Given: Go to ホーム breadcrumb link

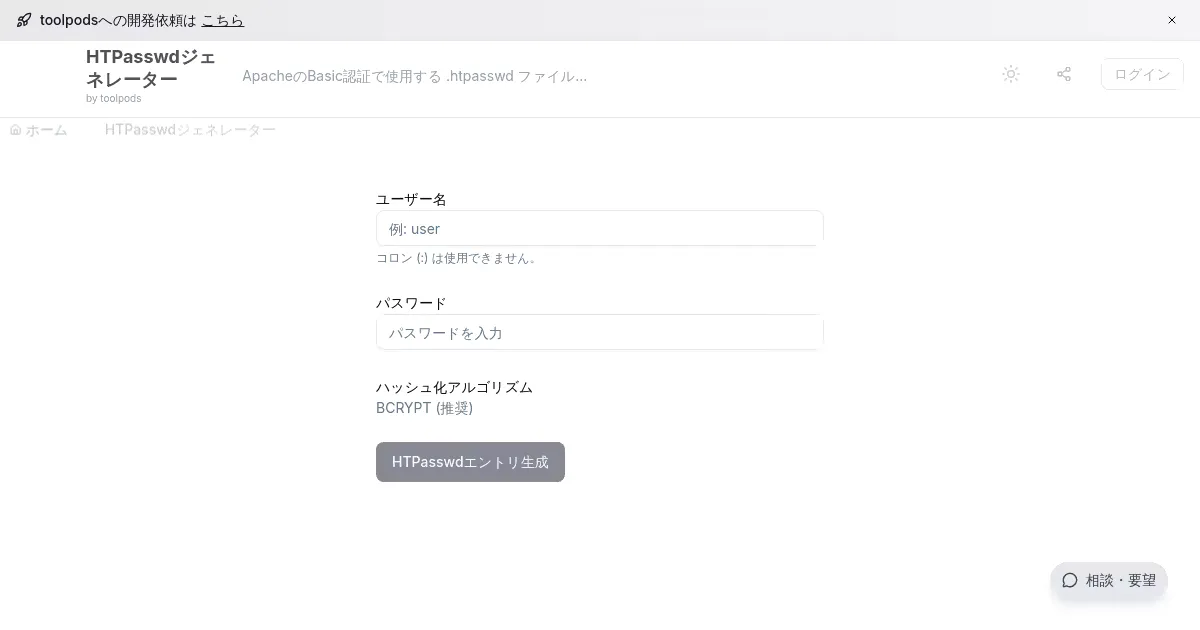Looking at the screenshot, I should pyautogui.click(x=46, y=130).
